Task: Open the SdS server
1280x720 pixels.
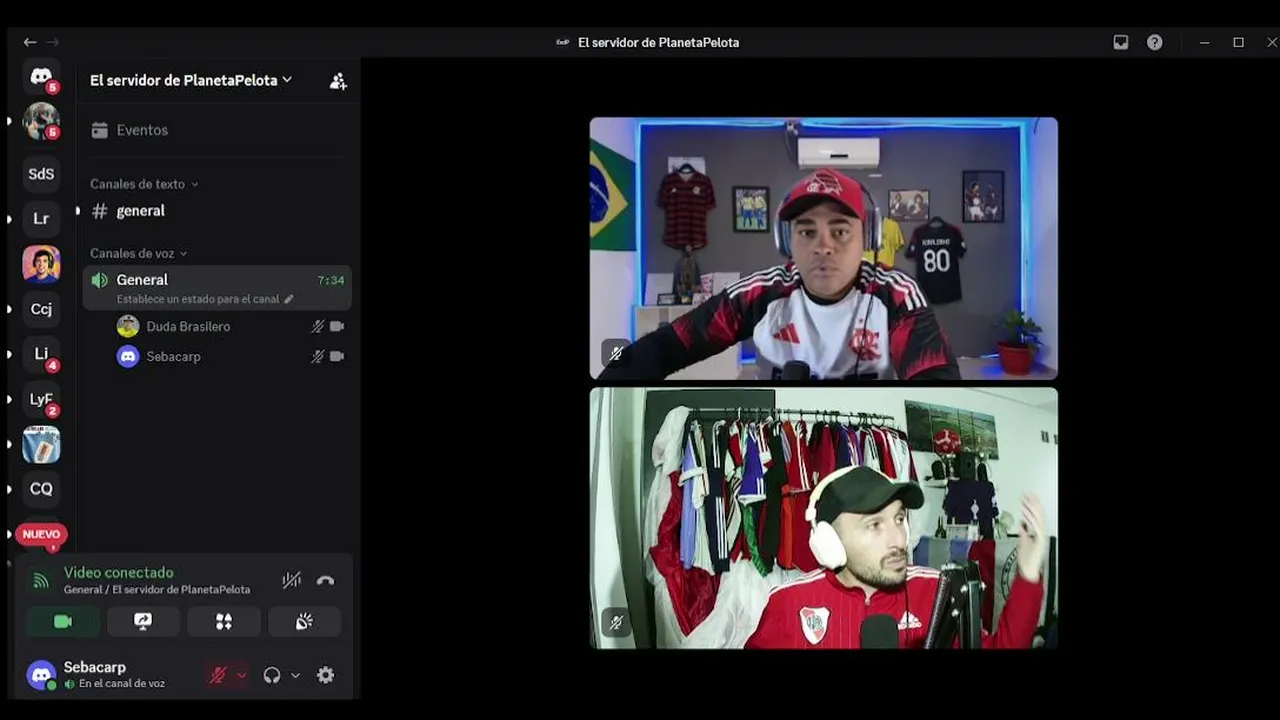Action: tap(41, 174)
